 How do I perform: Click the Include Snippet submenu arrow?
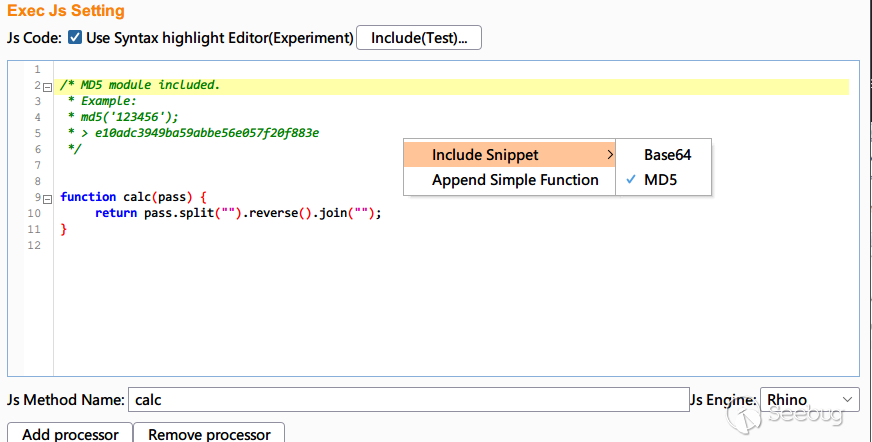pos(609,155)
